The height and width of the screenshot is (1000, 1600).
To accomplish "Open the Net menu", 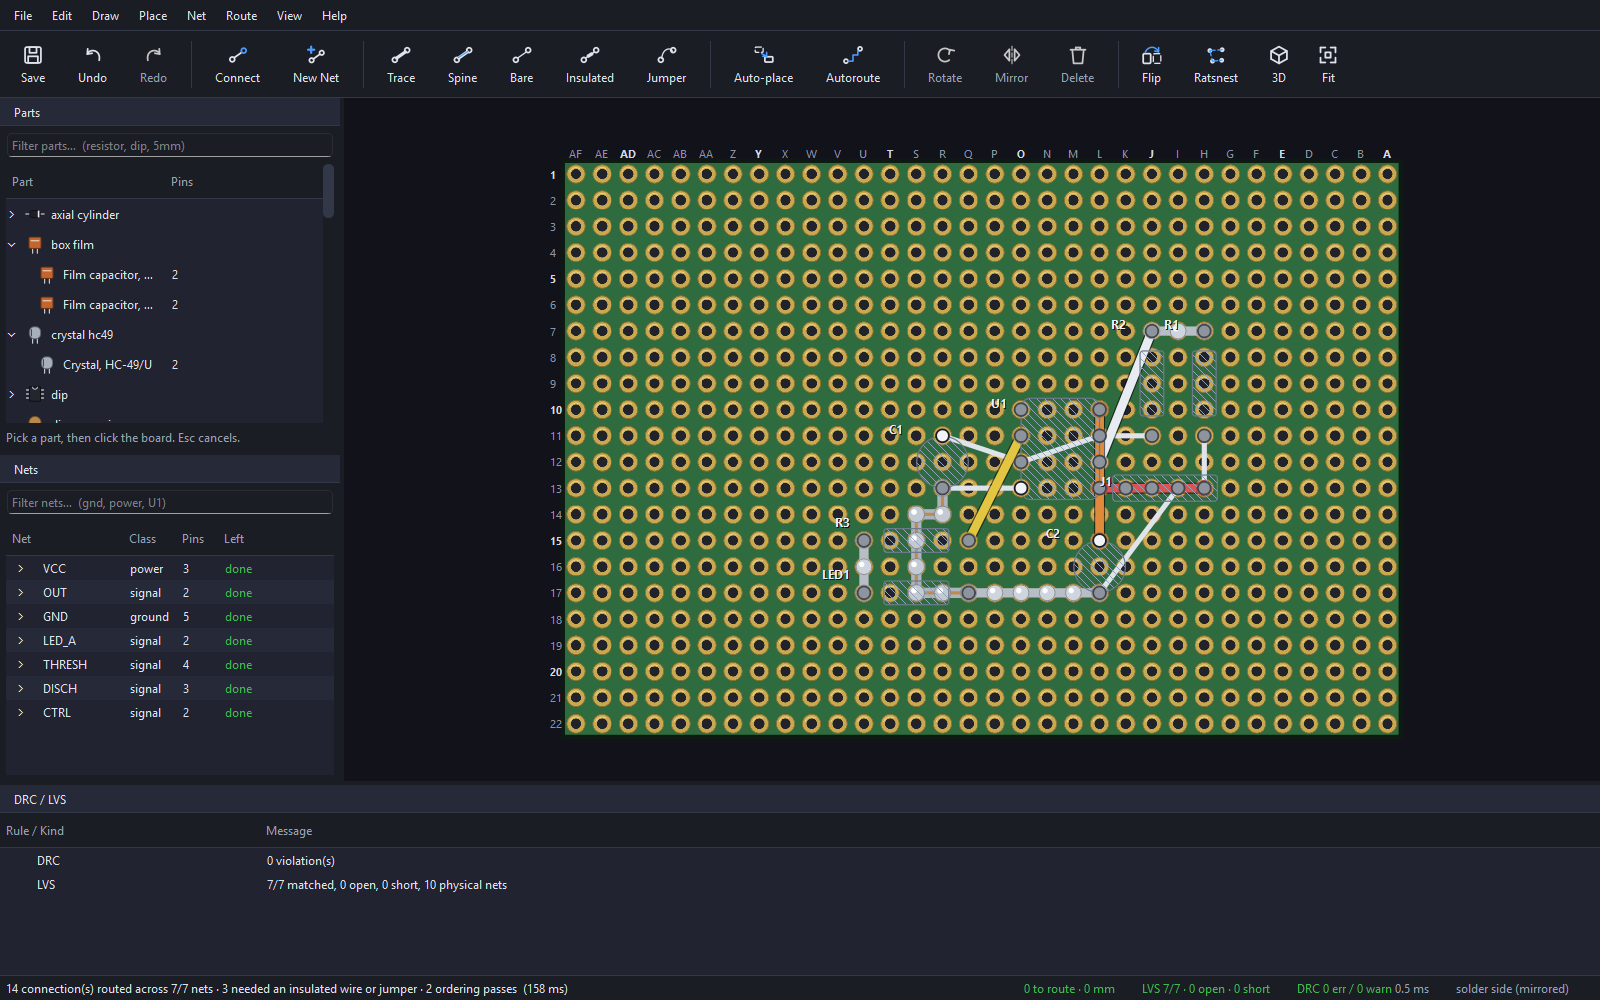I will [x=196, y=16].
